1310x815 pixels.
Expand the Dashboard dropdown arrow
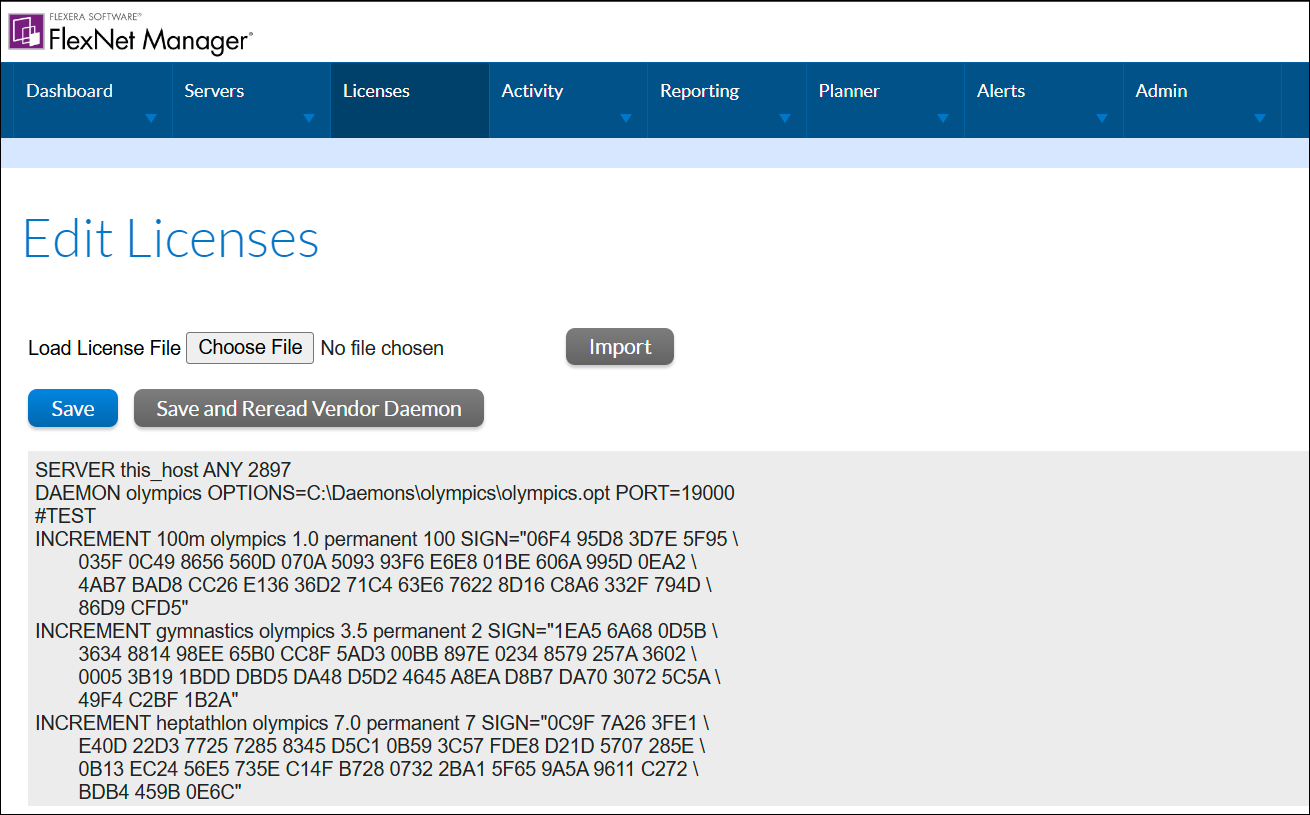pyautogui.click(x=151, y=118)
